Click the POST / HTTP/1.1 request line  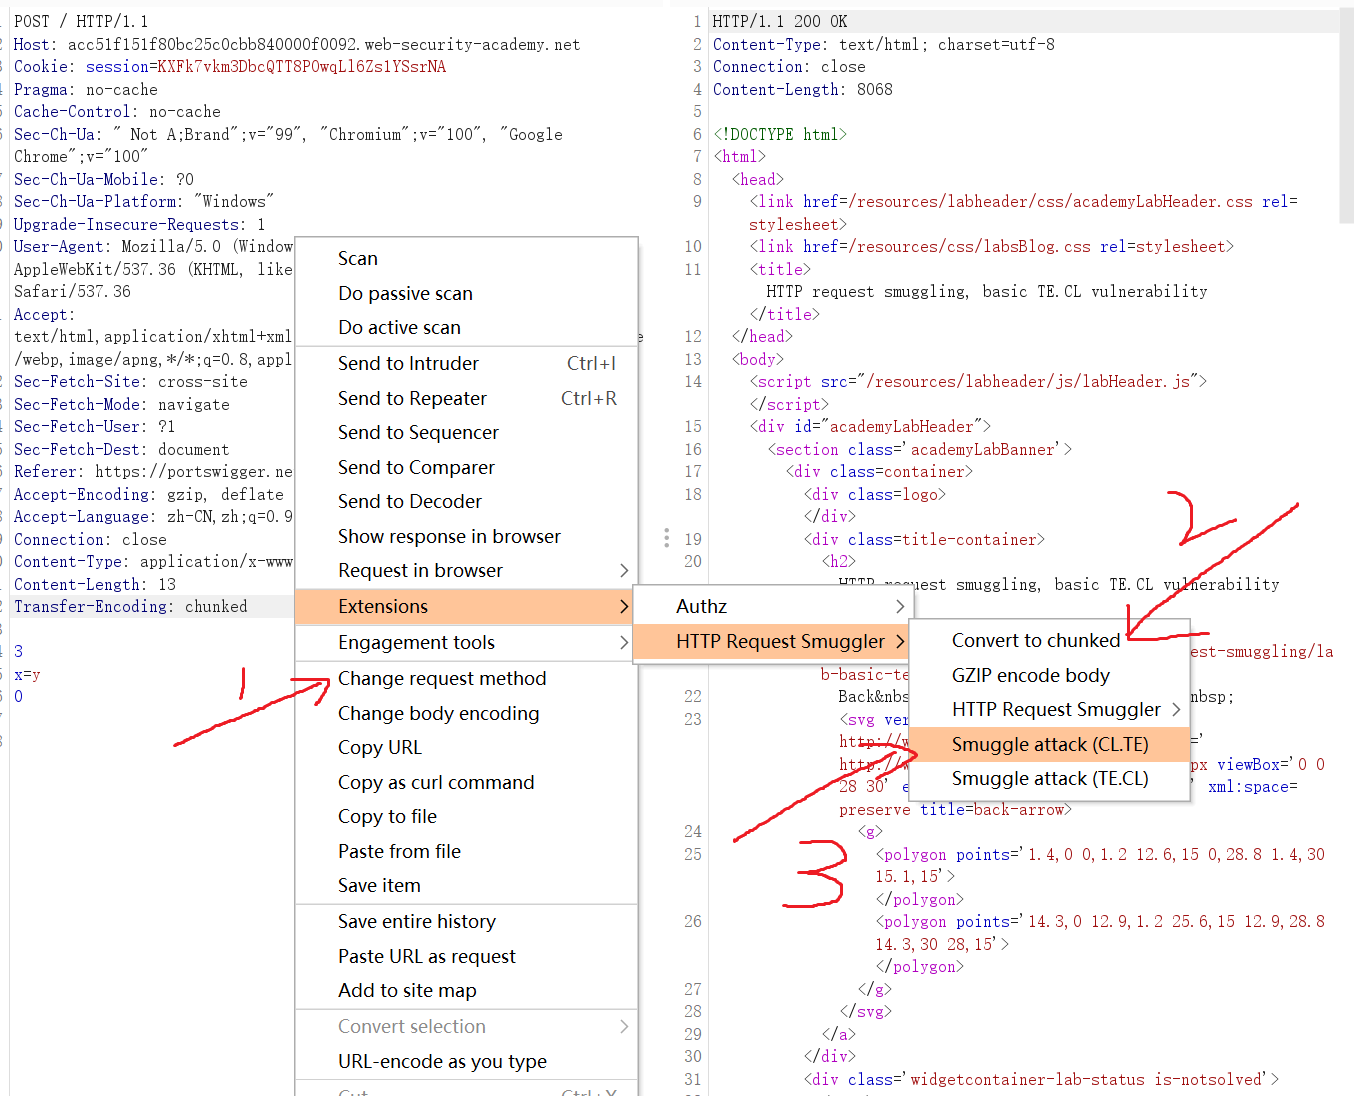pos(81,21)
